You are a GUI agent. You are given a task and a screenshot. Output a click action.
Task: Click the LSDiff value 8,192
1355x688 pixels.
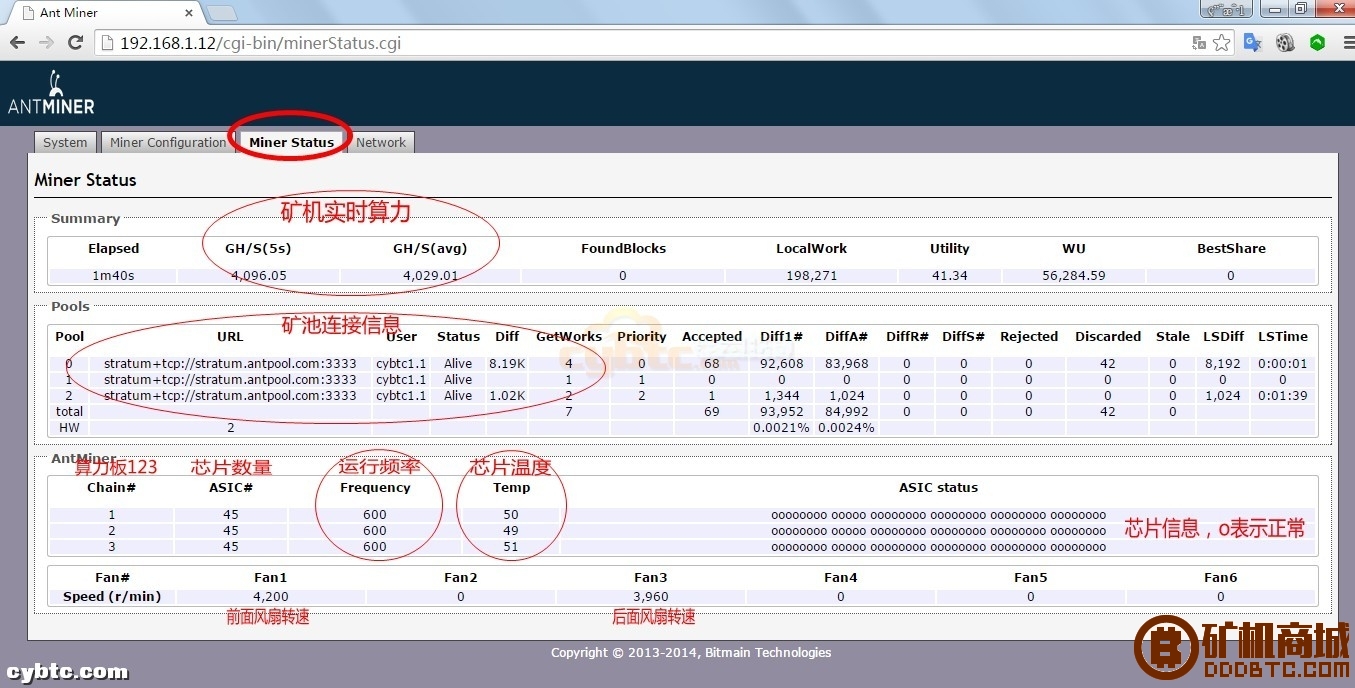1222,364
